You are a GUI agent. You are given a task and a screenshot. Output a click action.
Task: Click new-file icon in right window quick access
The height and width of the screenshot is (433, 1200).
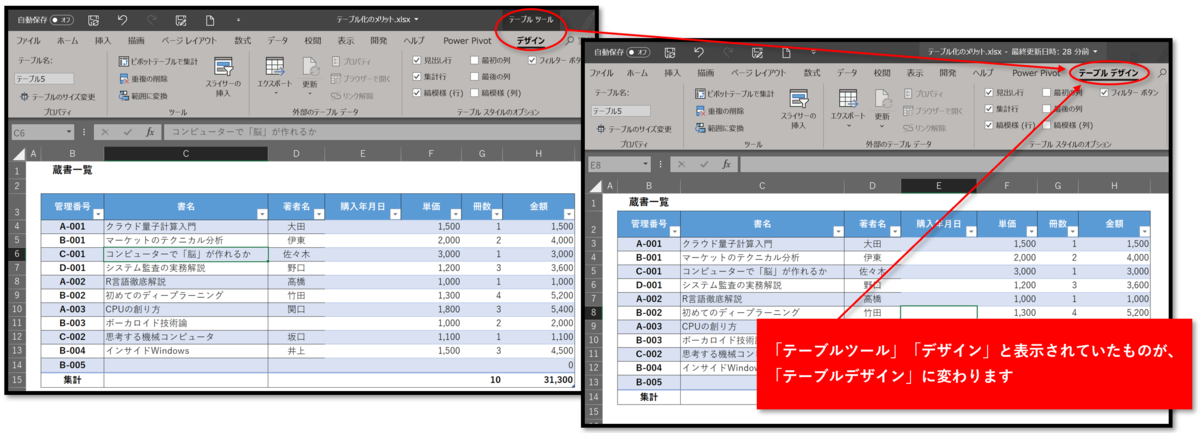785,51
